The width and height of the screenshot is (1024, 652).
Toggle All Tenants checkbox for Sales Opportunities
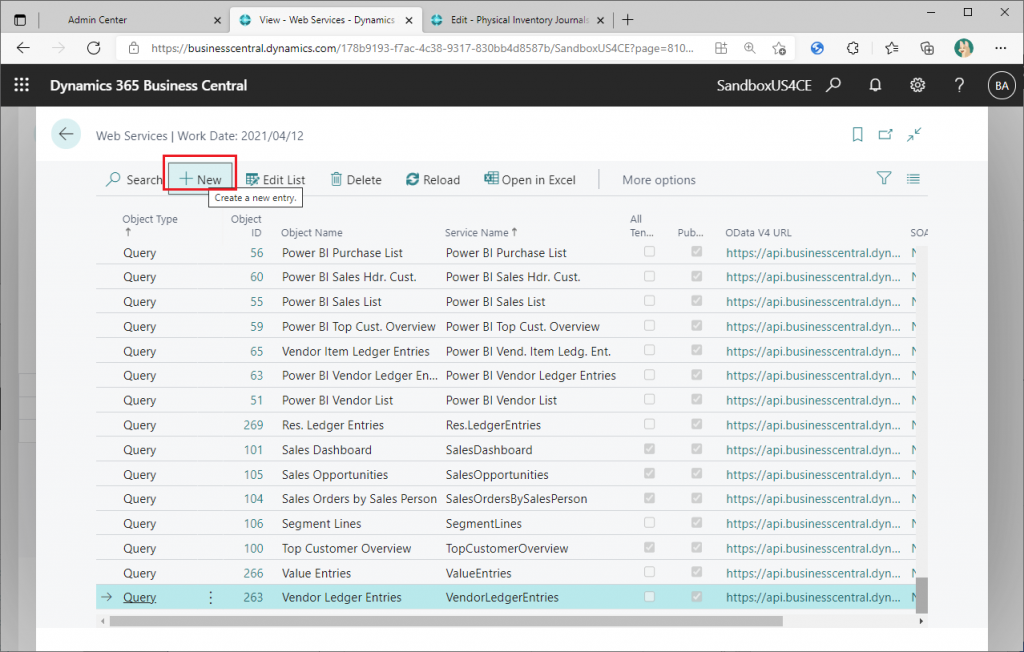(649, 473)
